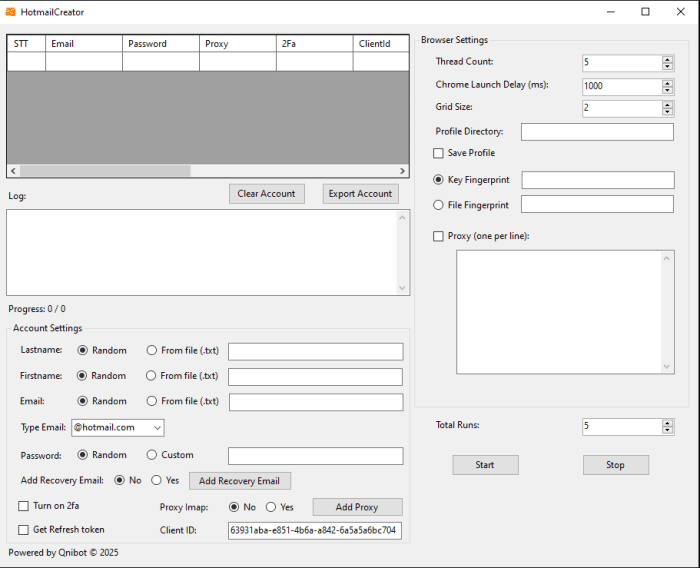Click the table's left scroll arrow
Image resolution: width=700 pixels, height=568 pixels.
[13, 171]
